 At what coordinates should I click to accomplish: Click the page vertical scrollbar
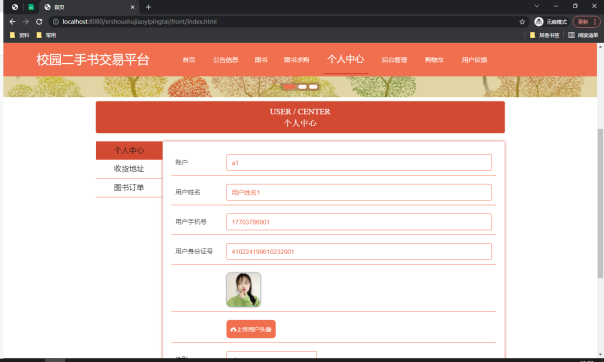(600, 203)
